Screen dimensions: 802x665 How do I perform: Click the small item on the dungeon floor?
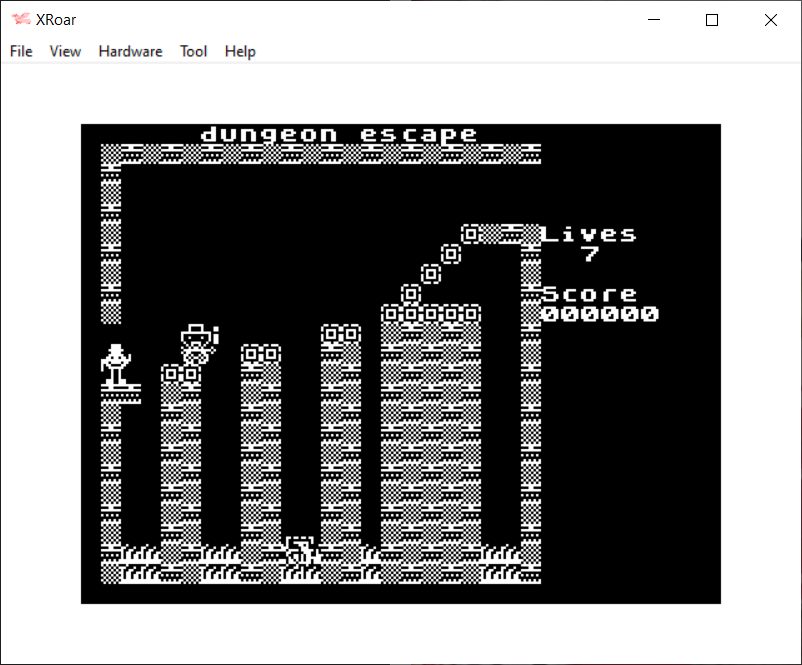(300, 551)
